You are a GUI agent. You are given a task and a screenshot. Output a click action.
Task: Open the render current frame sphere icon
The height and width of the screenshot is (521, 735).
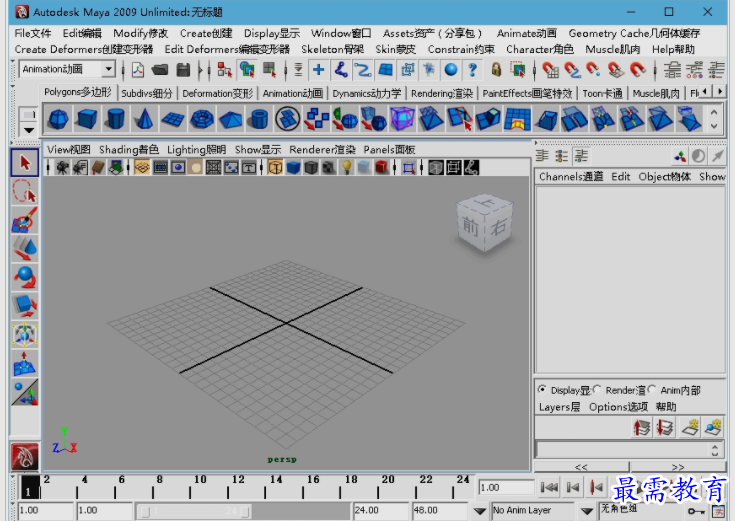(451, 70)
